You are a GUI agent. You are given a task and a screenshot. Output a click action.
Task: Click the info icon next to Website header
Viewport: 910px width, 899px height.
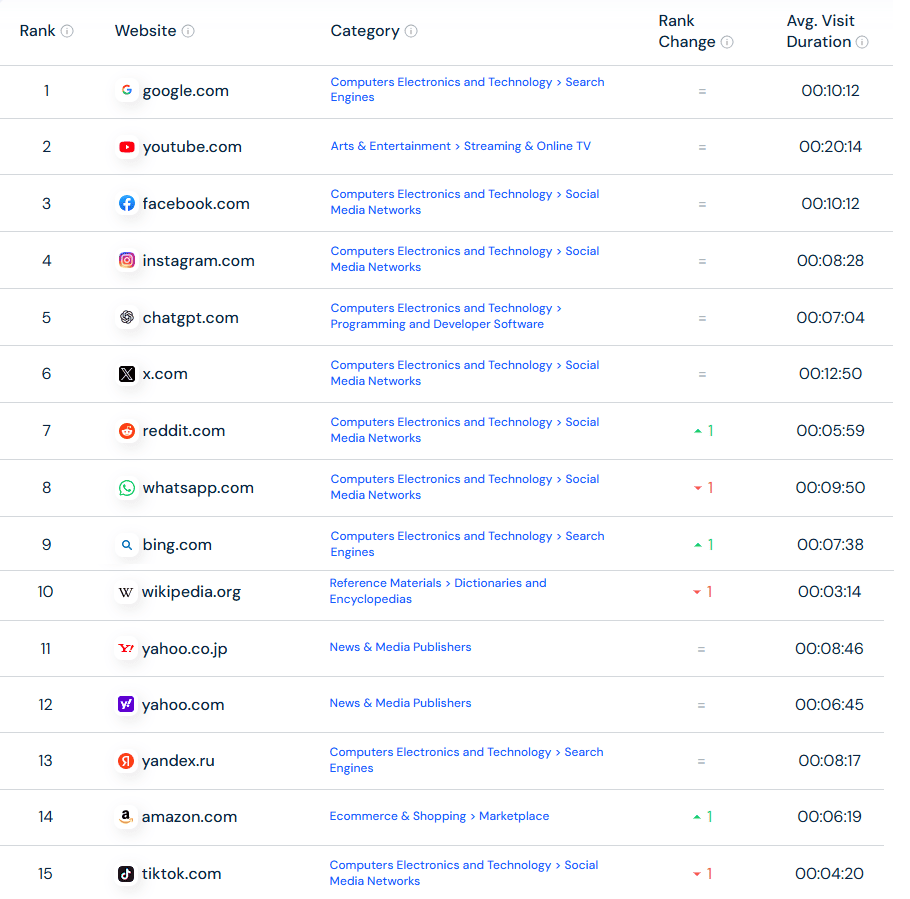(x=188, y=31)
